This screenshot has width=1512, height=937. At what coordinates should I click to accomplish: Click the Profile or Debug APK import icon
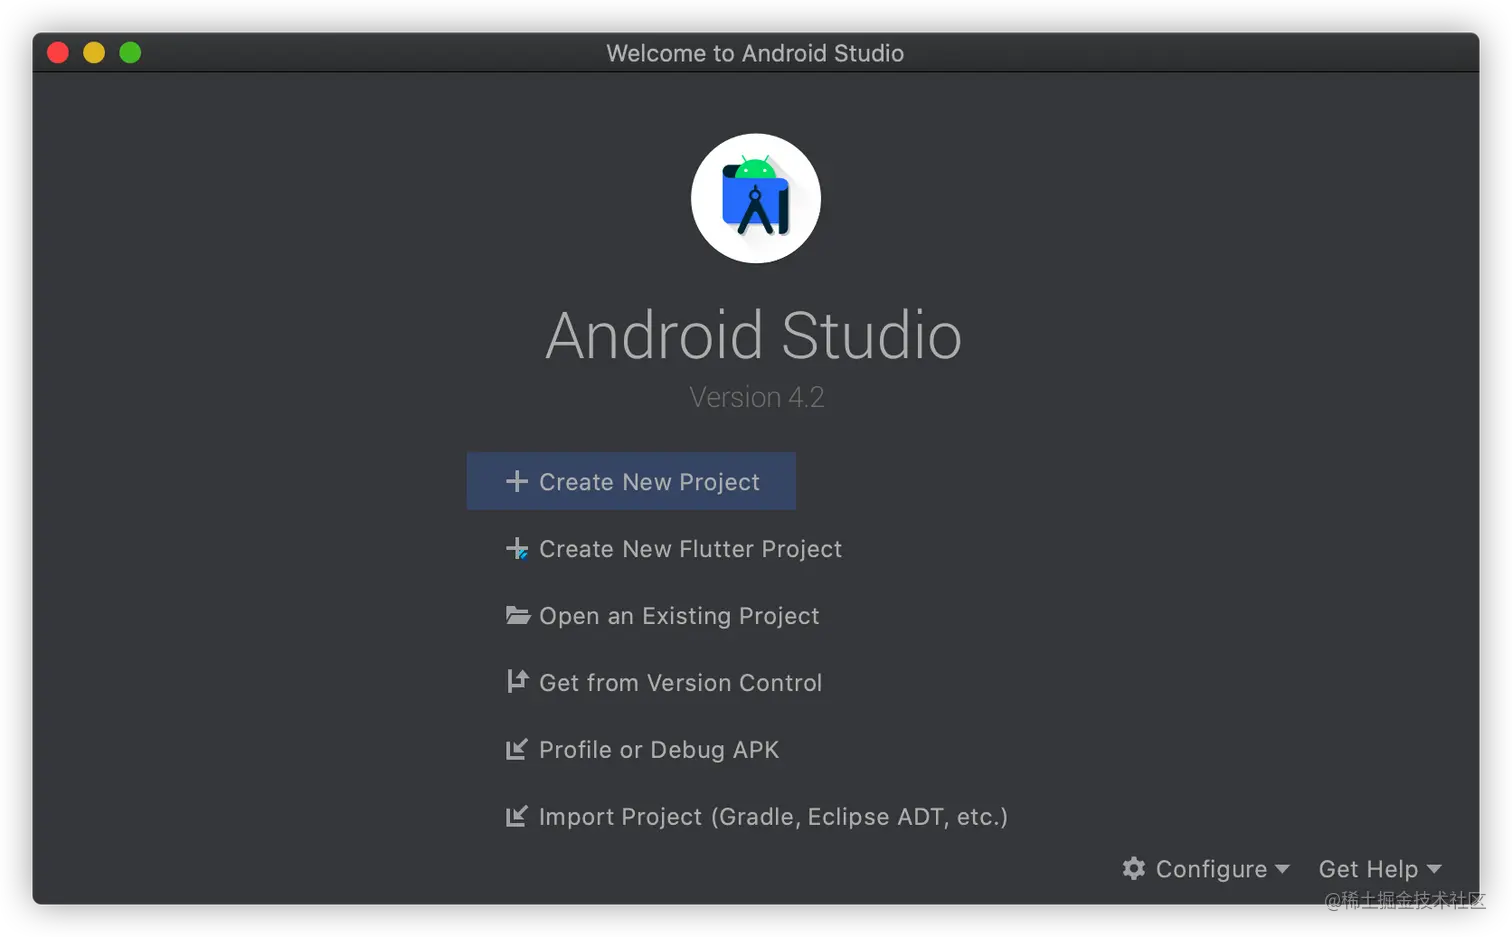coord(516,749)
